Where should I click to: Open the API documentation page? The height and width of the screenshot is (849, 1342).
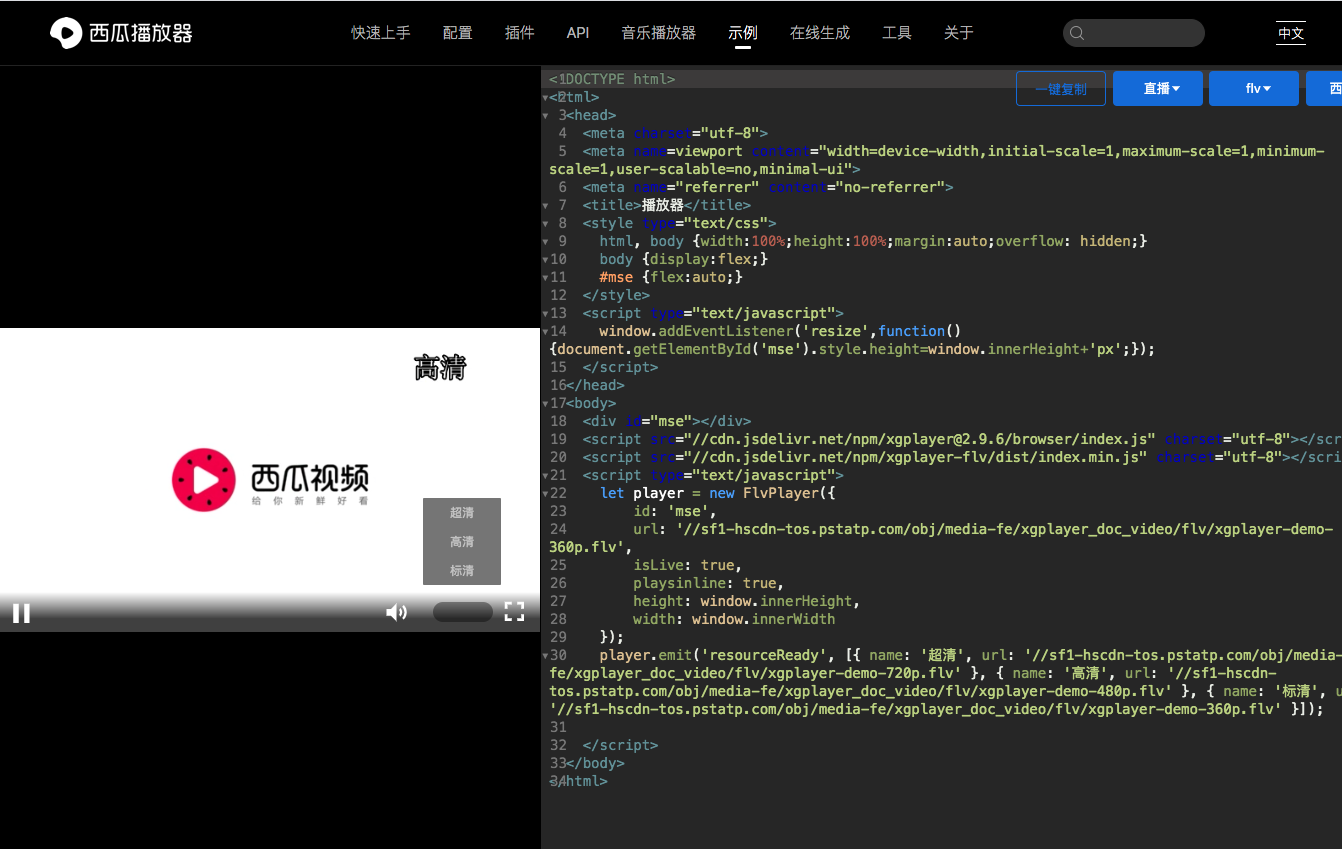(x=578, y=32)
